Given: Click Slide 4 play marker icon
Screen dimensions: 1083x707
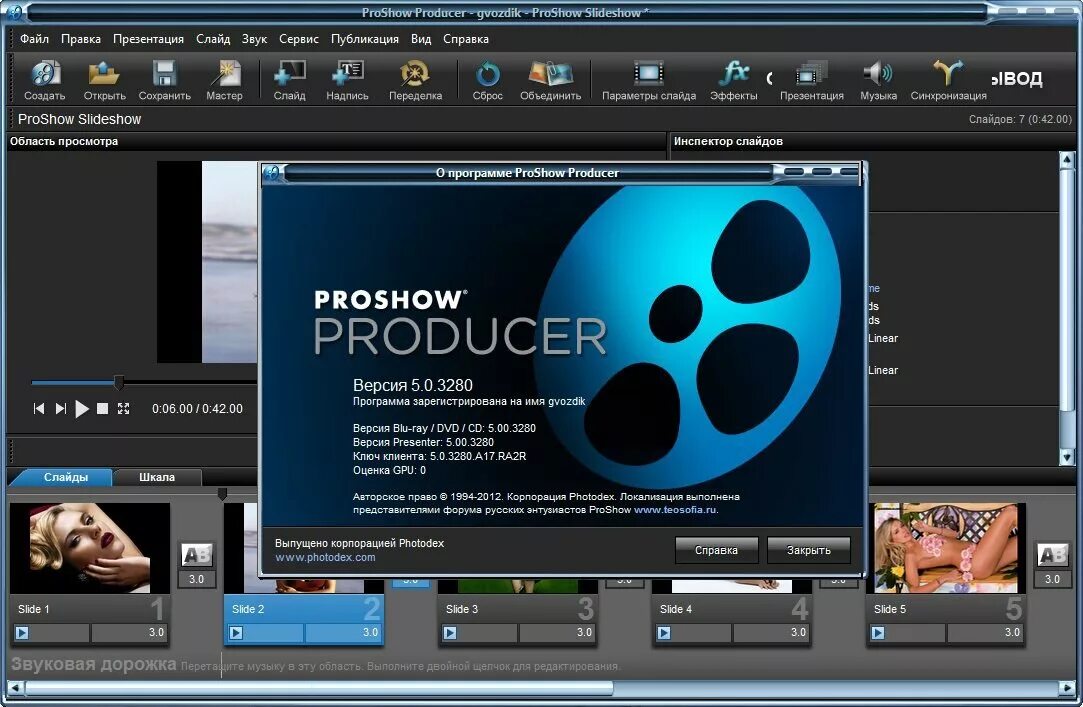Looking at the screenshot, I should click(x=664, y=632).
